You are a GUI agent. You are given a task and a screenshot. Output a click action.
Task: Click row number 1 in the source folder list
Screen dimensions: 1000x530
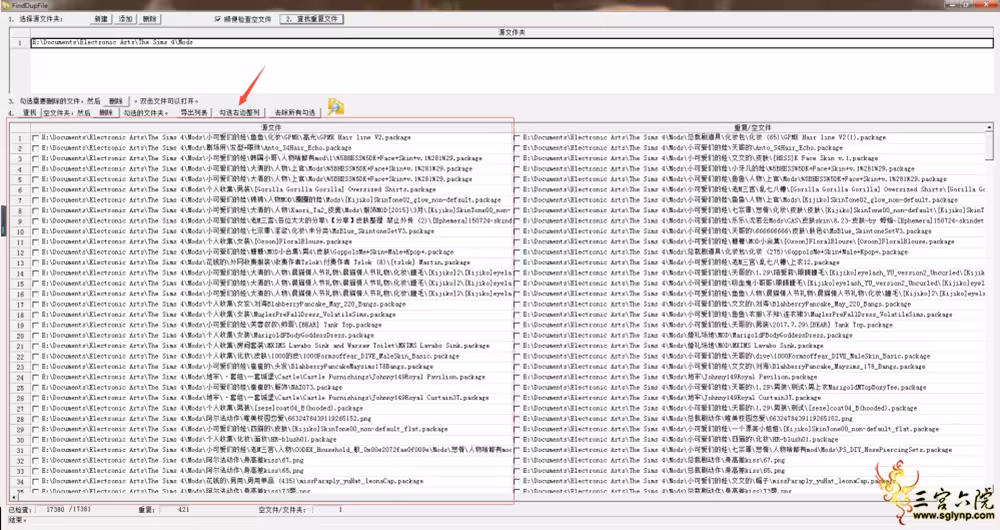click(x=20, y=43)
